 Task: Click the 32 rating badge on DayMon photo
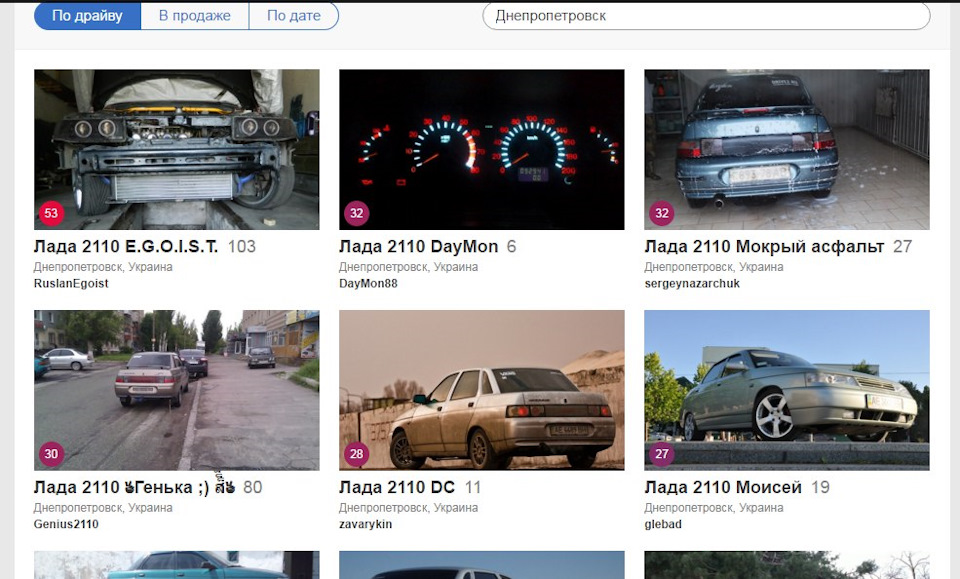[x=356, y=213]
